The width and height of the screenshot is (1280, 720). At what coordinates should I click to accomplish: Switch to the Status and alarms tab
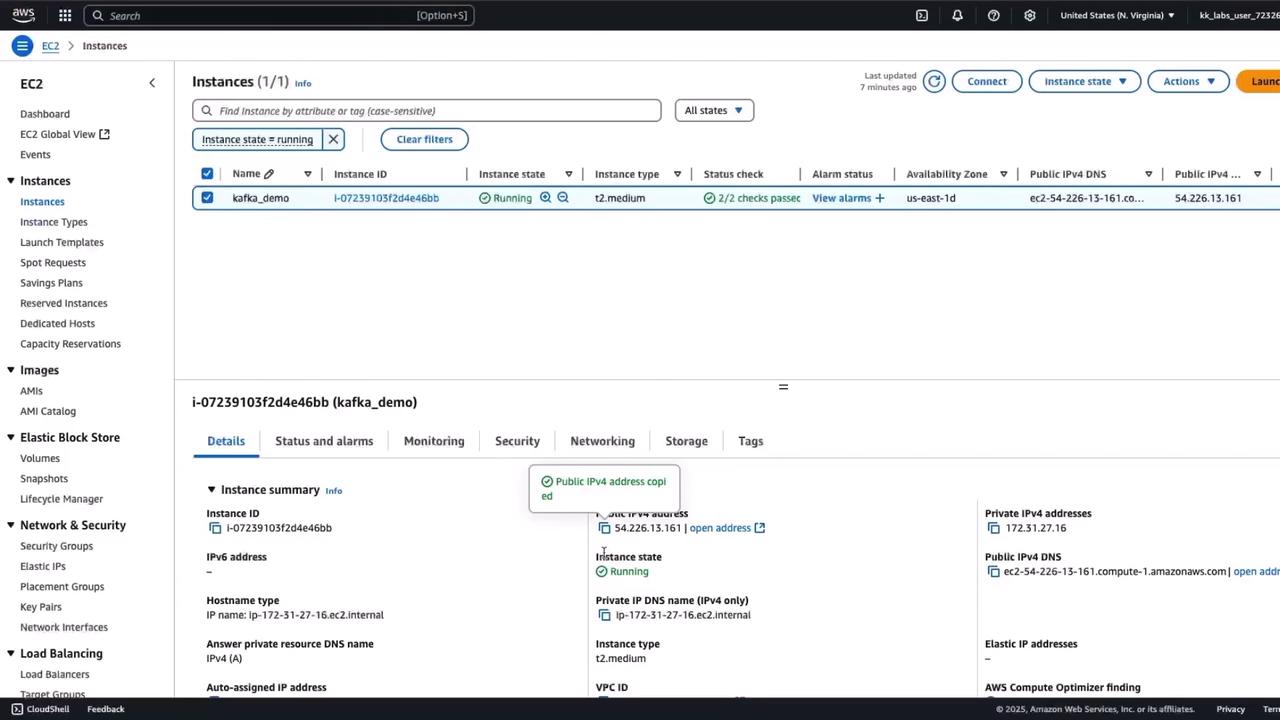324,441
